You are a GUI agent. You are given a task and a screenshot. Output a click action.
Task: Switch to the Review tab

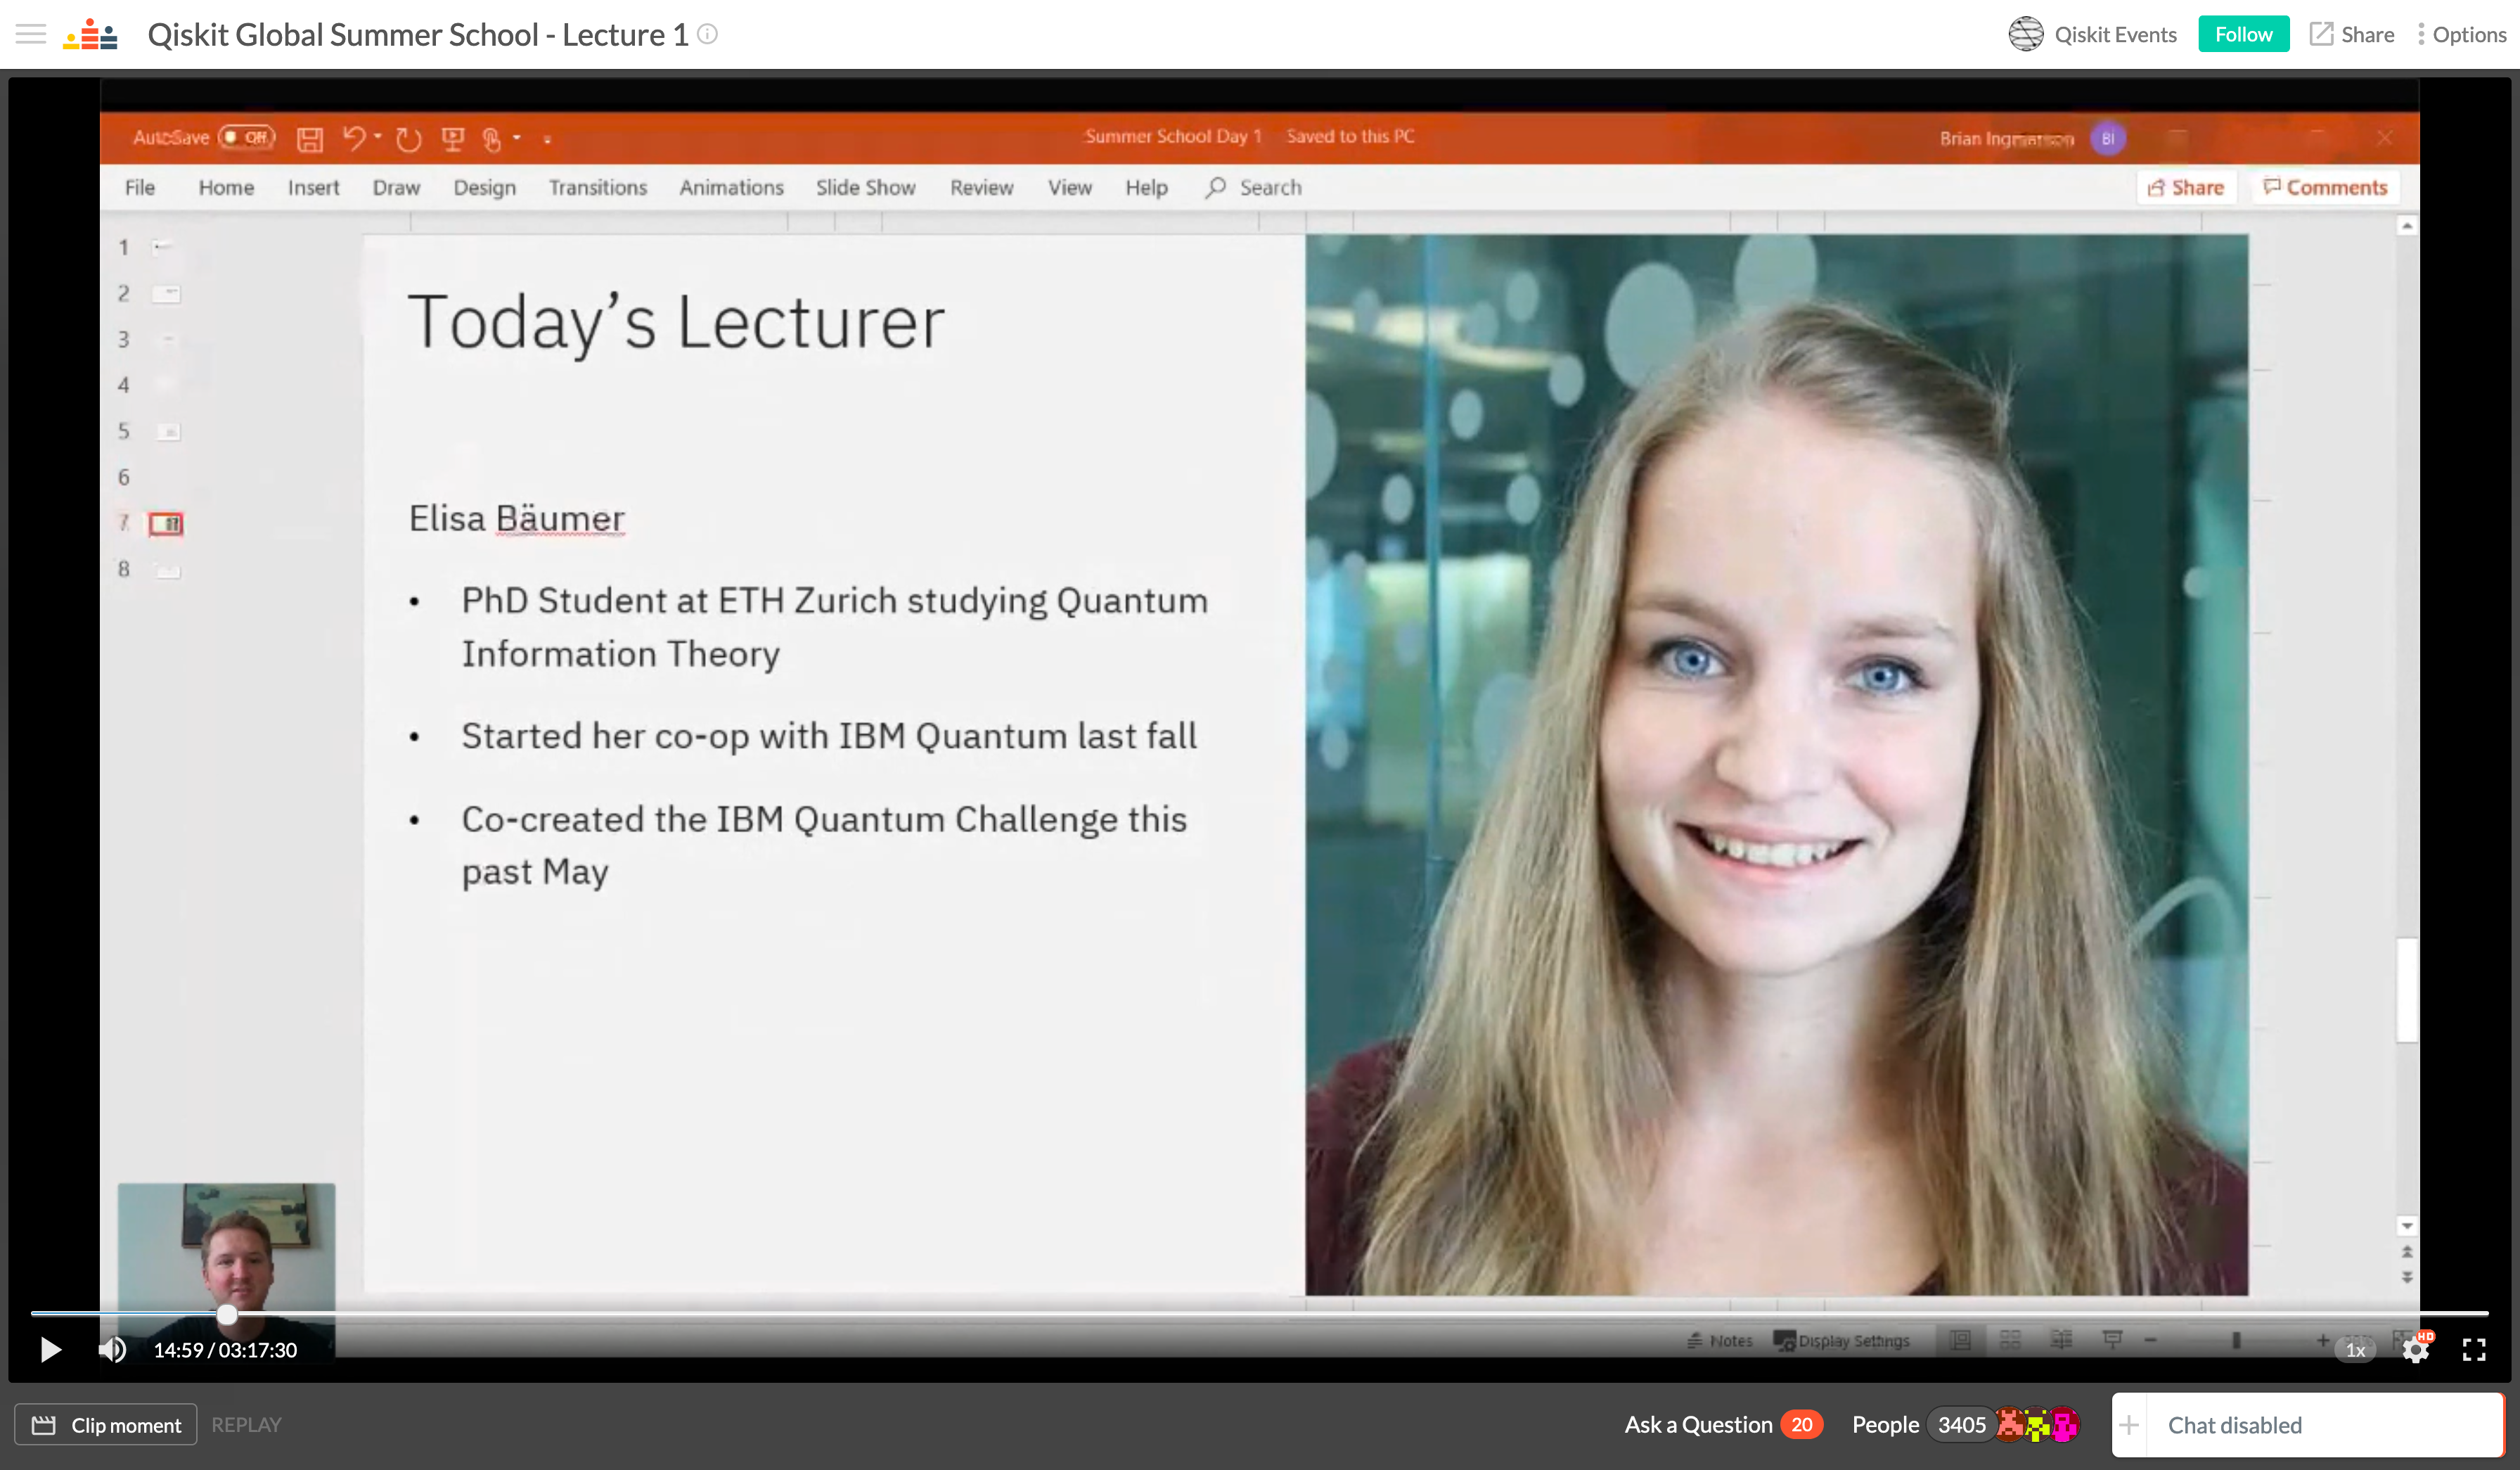[x=981, y=187]
